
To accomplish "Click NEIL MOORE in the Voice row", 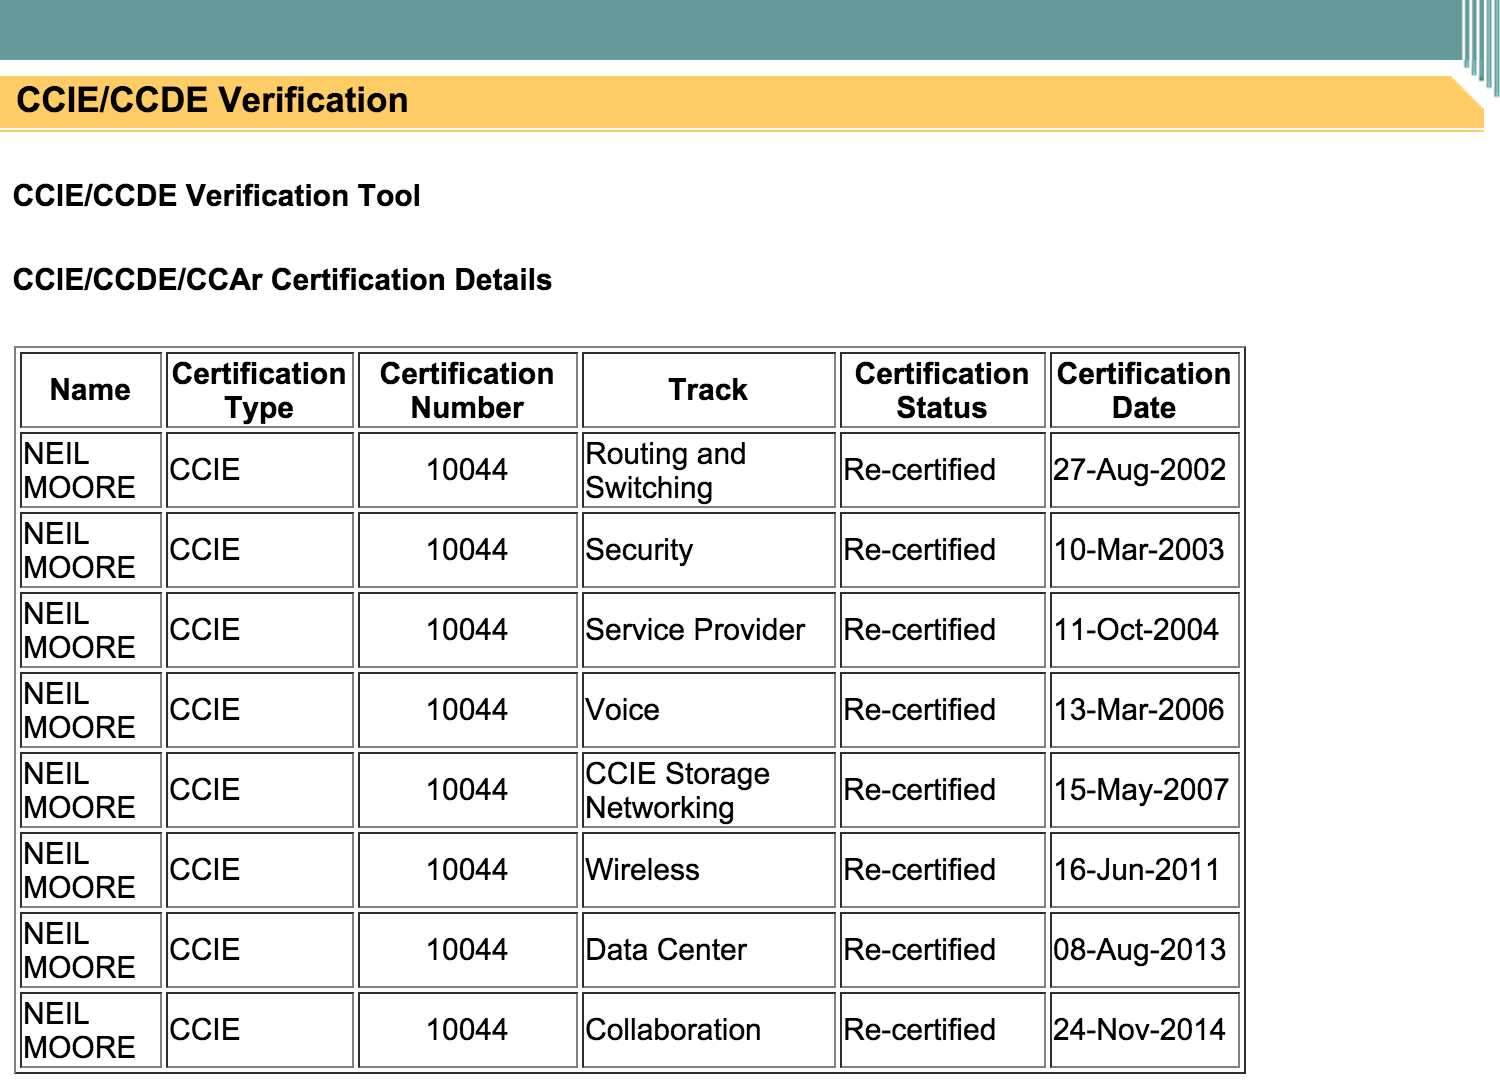I will pyautogui.click(x=79, y=710).
